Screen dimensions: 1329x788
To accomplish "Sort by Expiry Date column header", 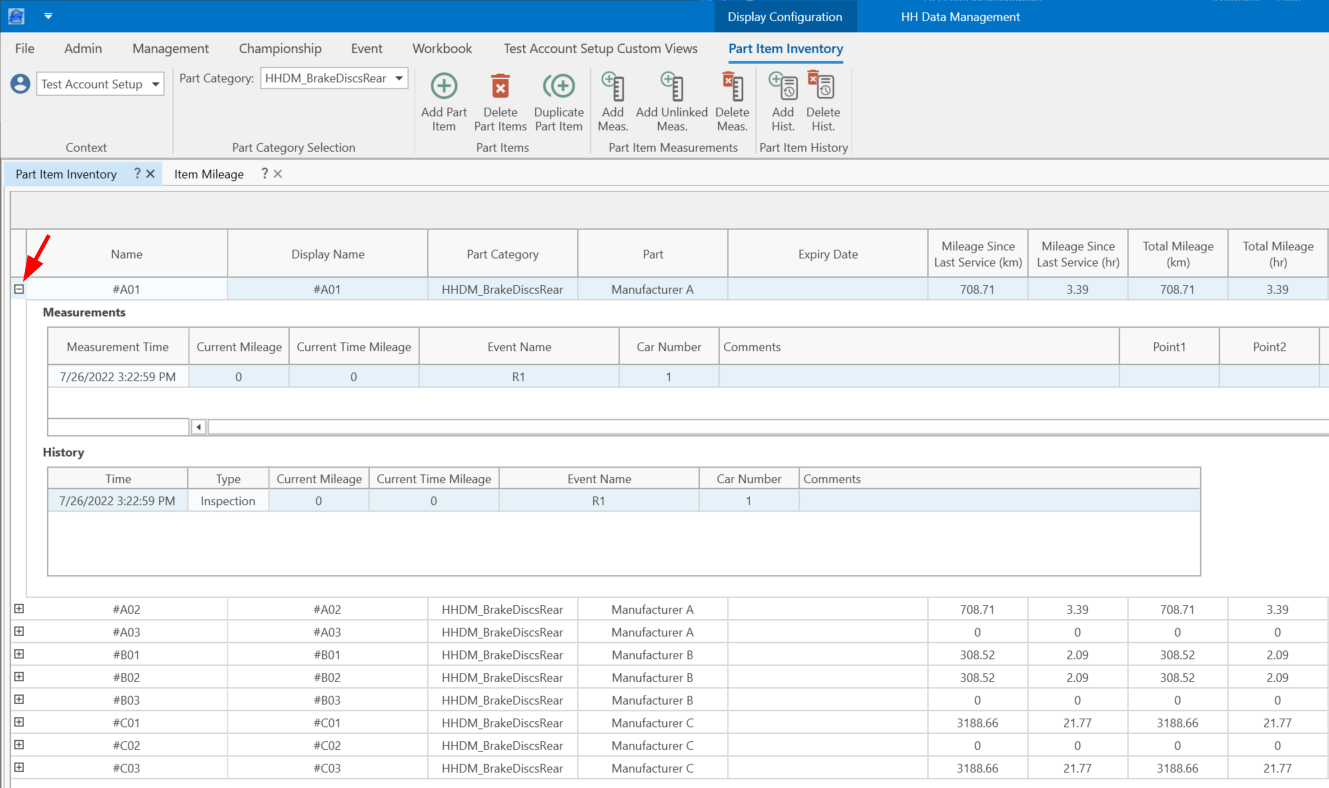I will [x=827, y=254].
